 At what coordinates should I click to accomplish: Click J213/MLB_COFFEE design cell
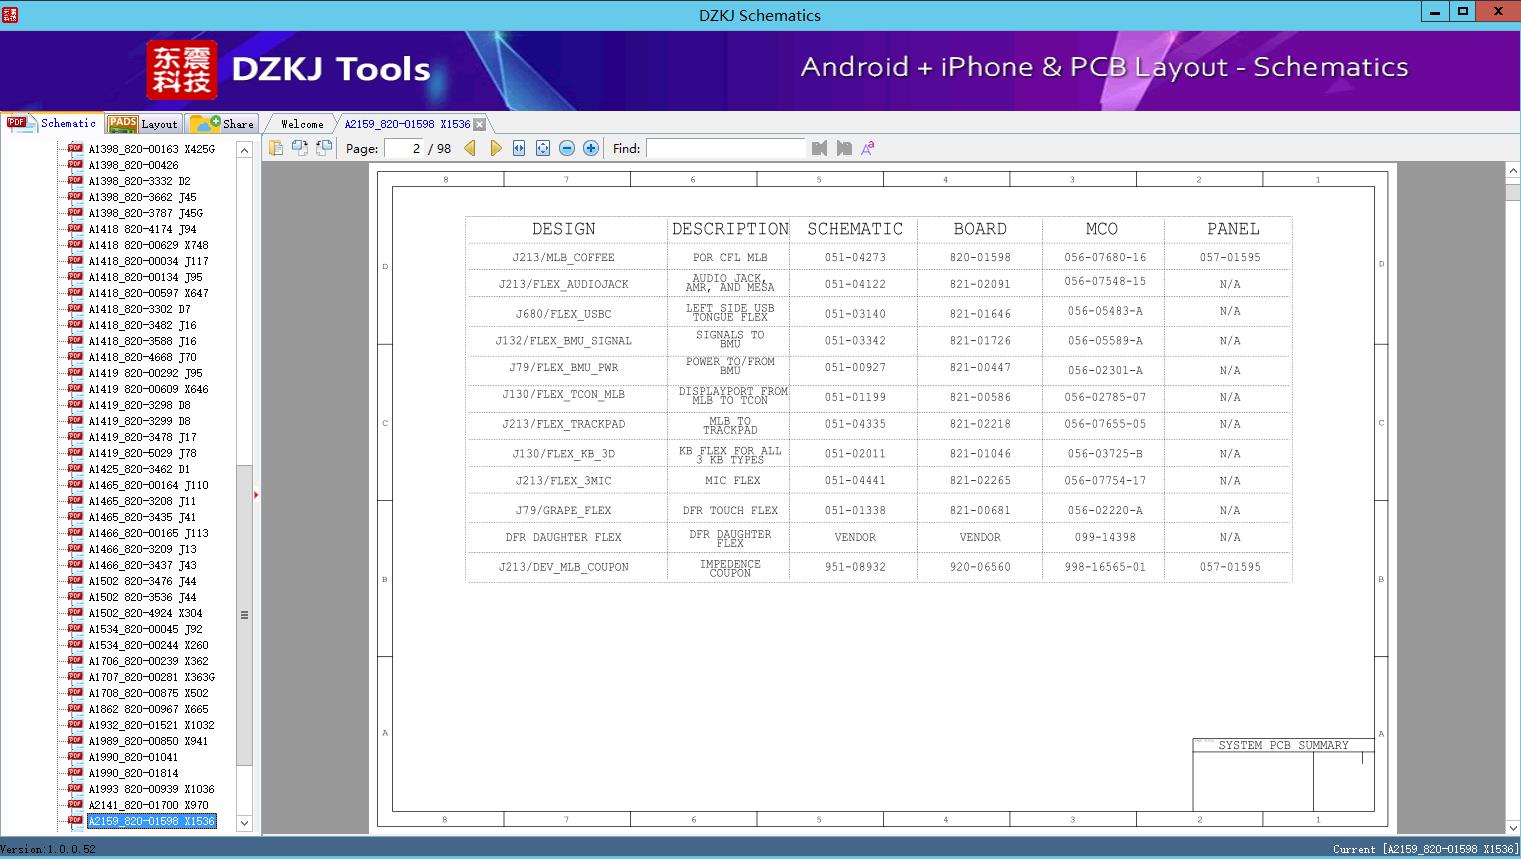[563, 257]
